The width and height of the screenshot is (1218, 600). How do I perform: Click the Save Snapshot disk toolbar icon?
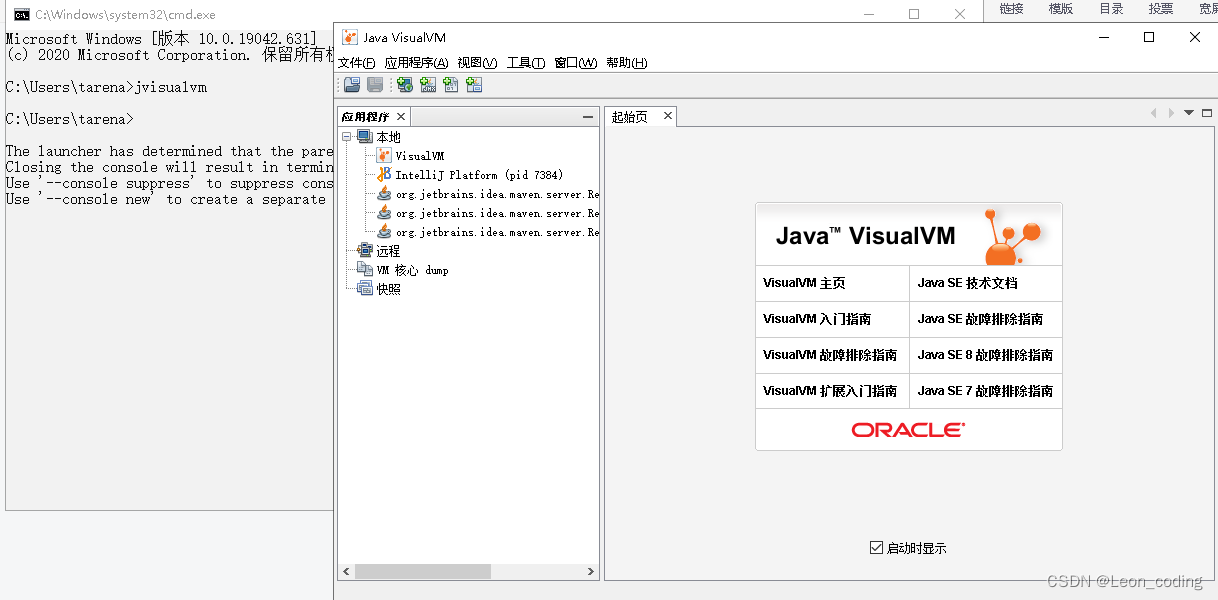click(x=375, y=85)
